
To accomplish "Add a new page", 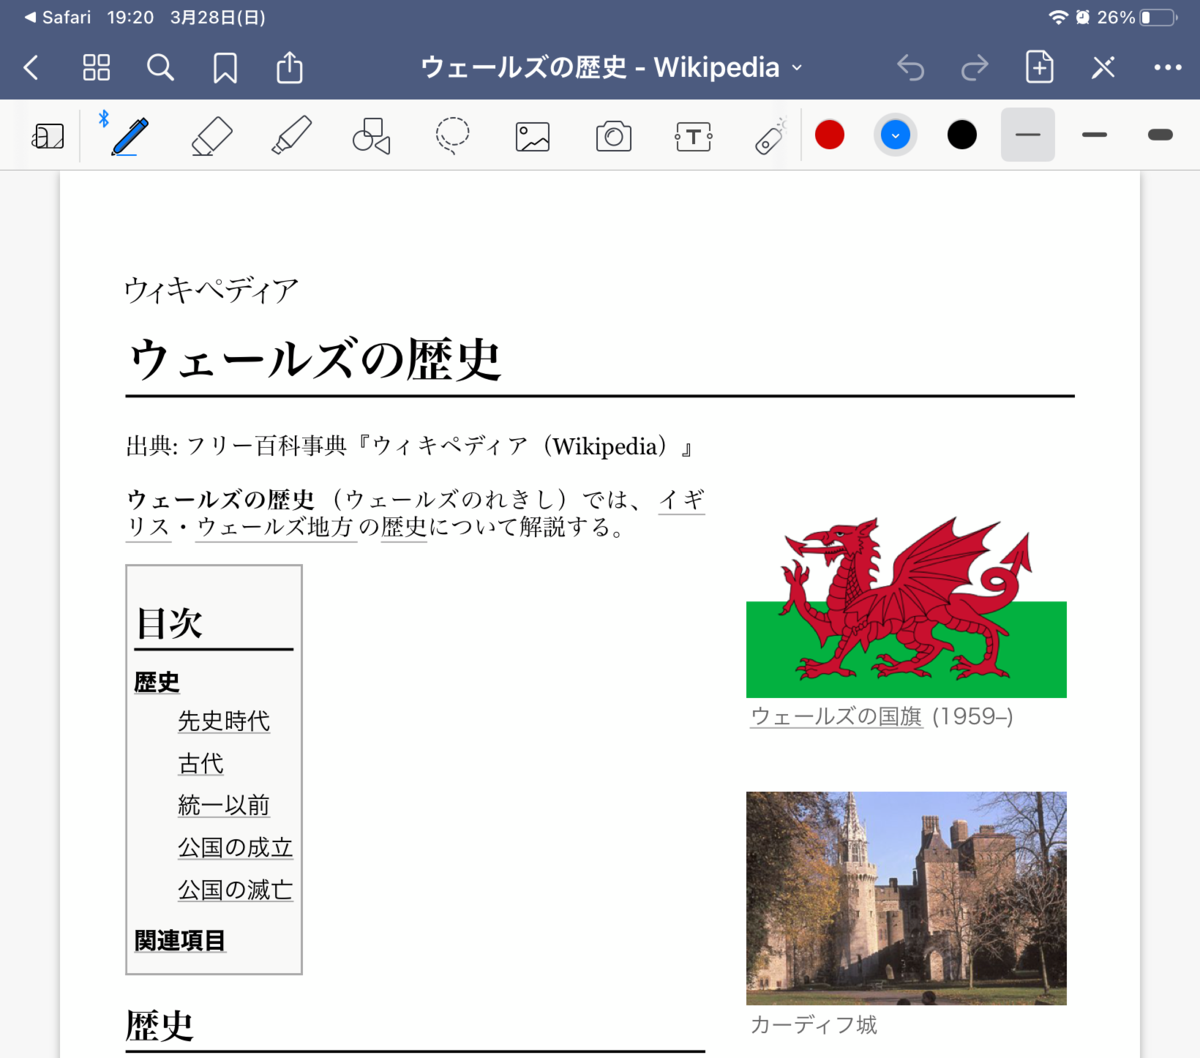I will click(x=1039, y=67).
